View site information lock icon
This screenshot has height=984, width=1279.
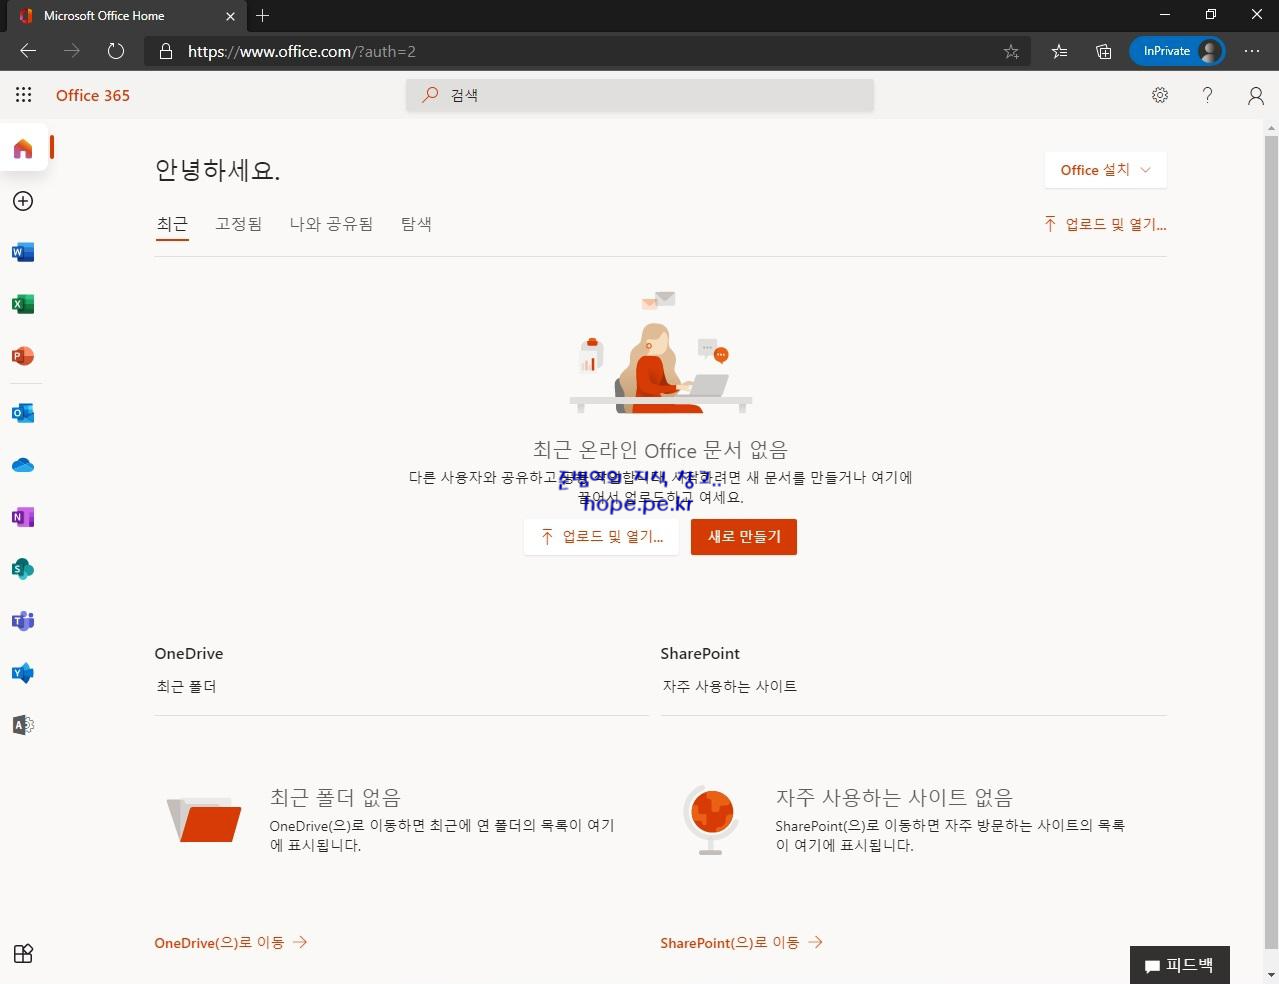click(166, 51)
